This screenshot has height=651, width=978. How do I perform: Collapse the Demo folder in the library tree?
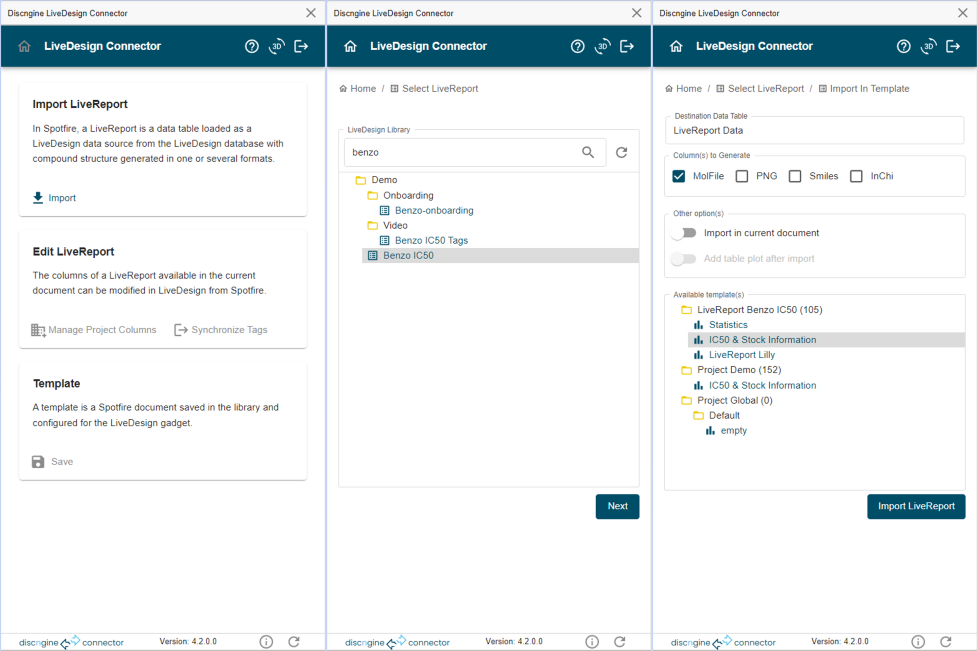pyautogui.click(x=361, y=180)
